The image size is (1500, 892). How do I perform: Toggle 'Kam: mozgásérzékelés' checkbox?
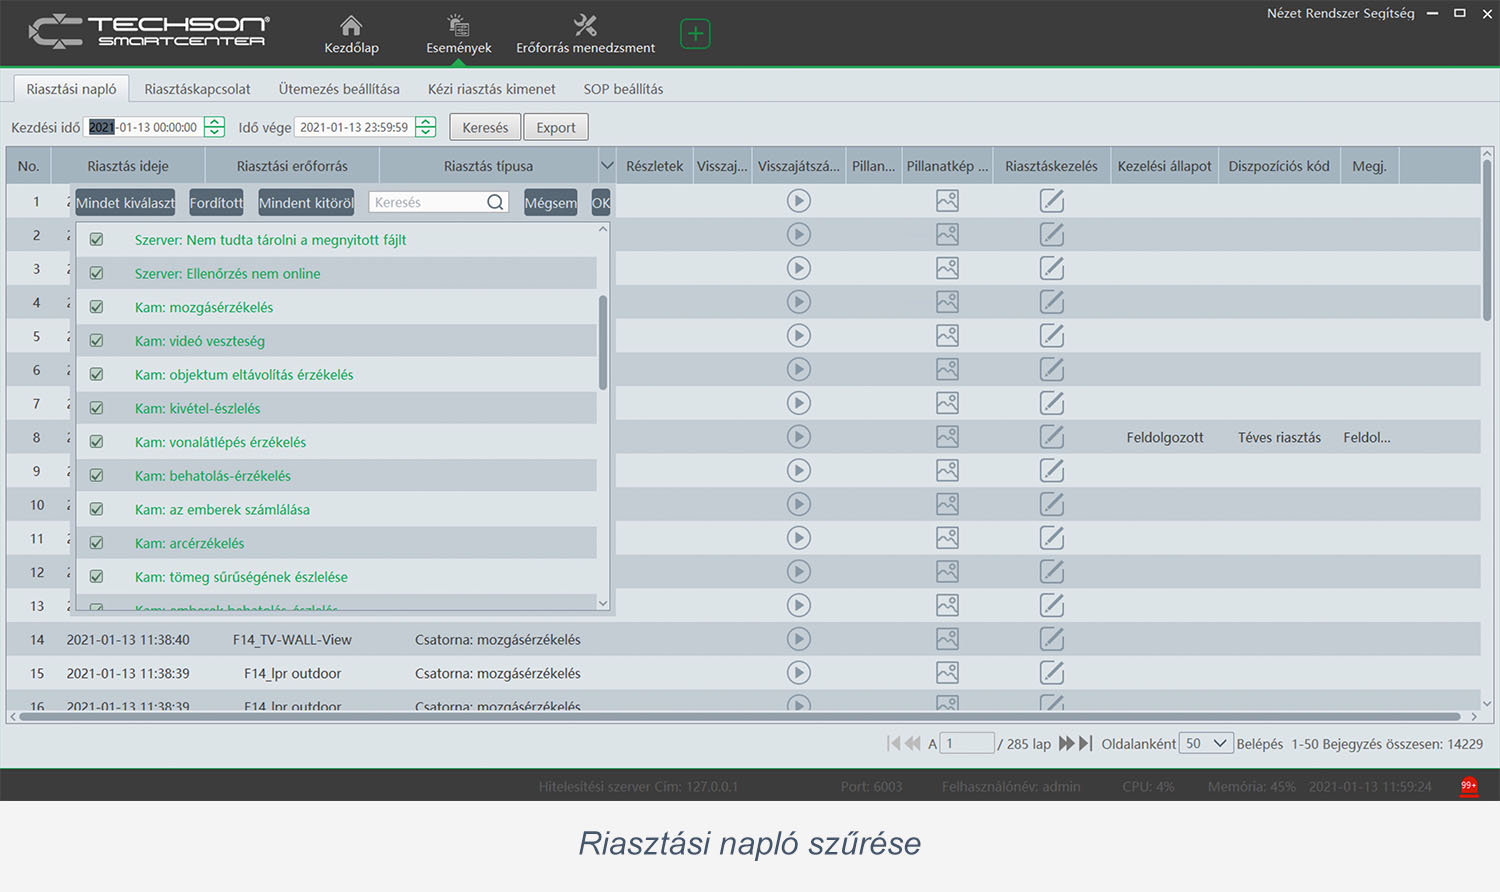click(x=97, y=307)
